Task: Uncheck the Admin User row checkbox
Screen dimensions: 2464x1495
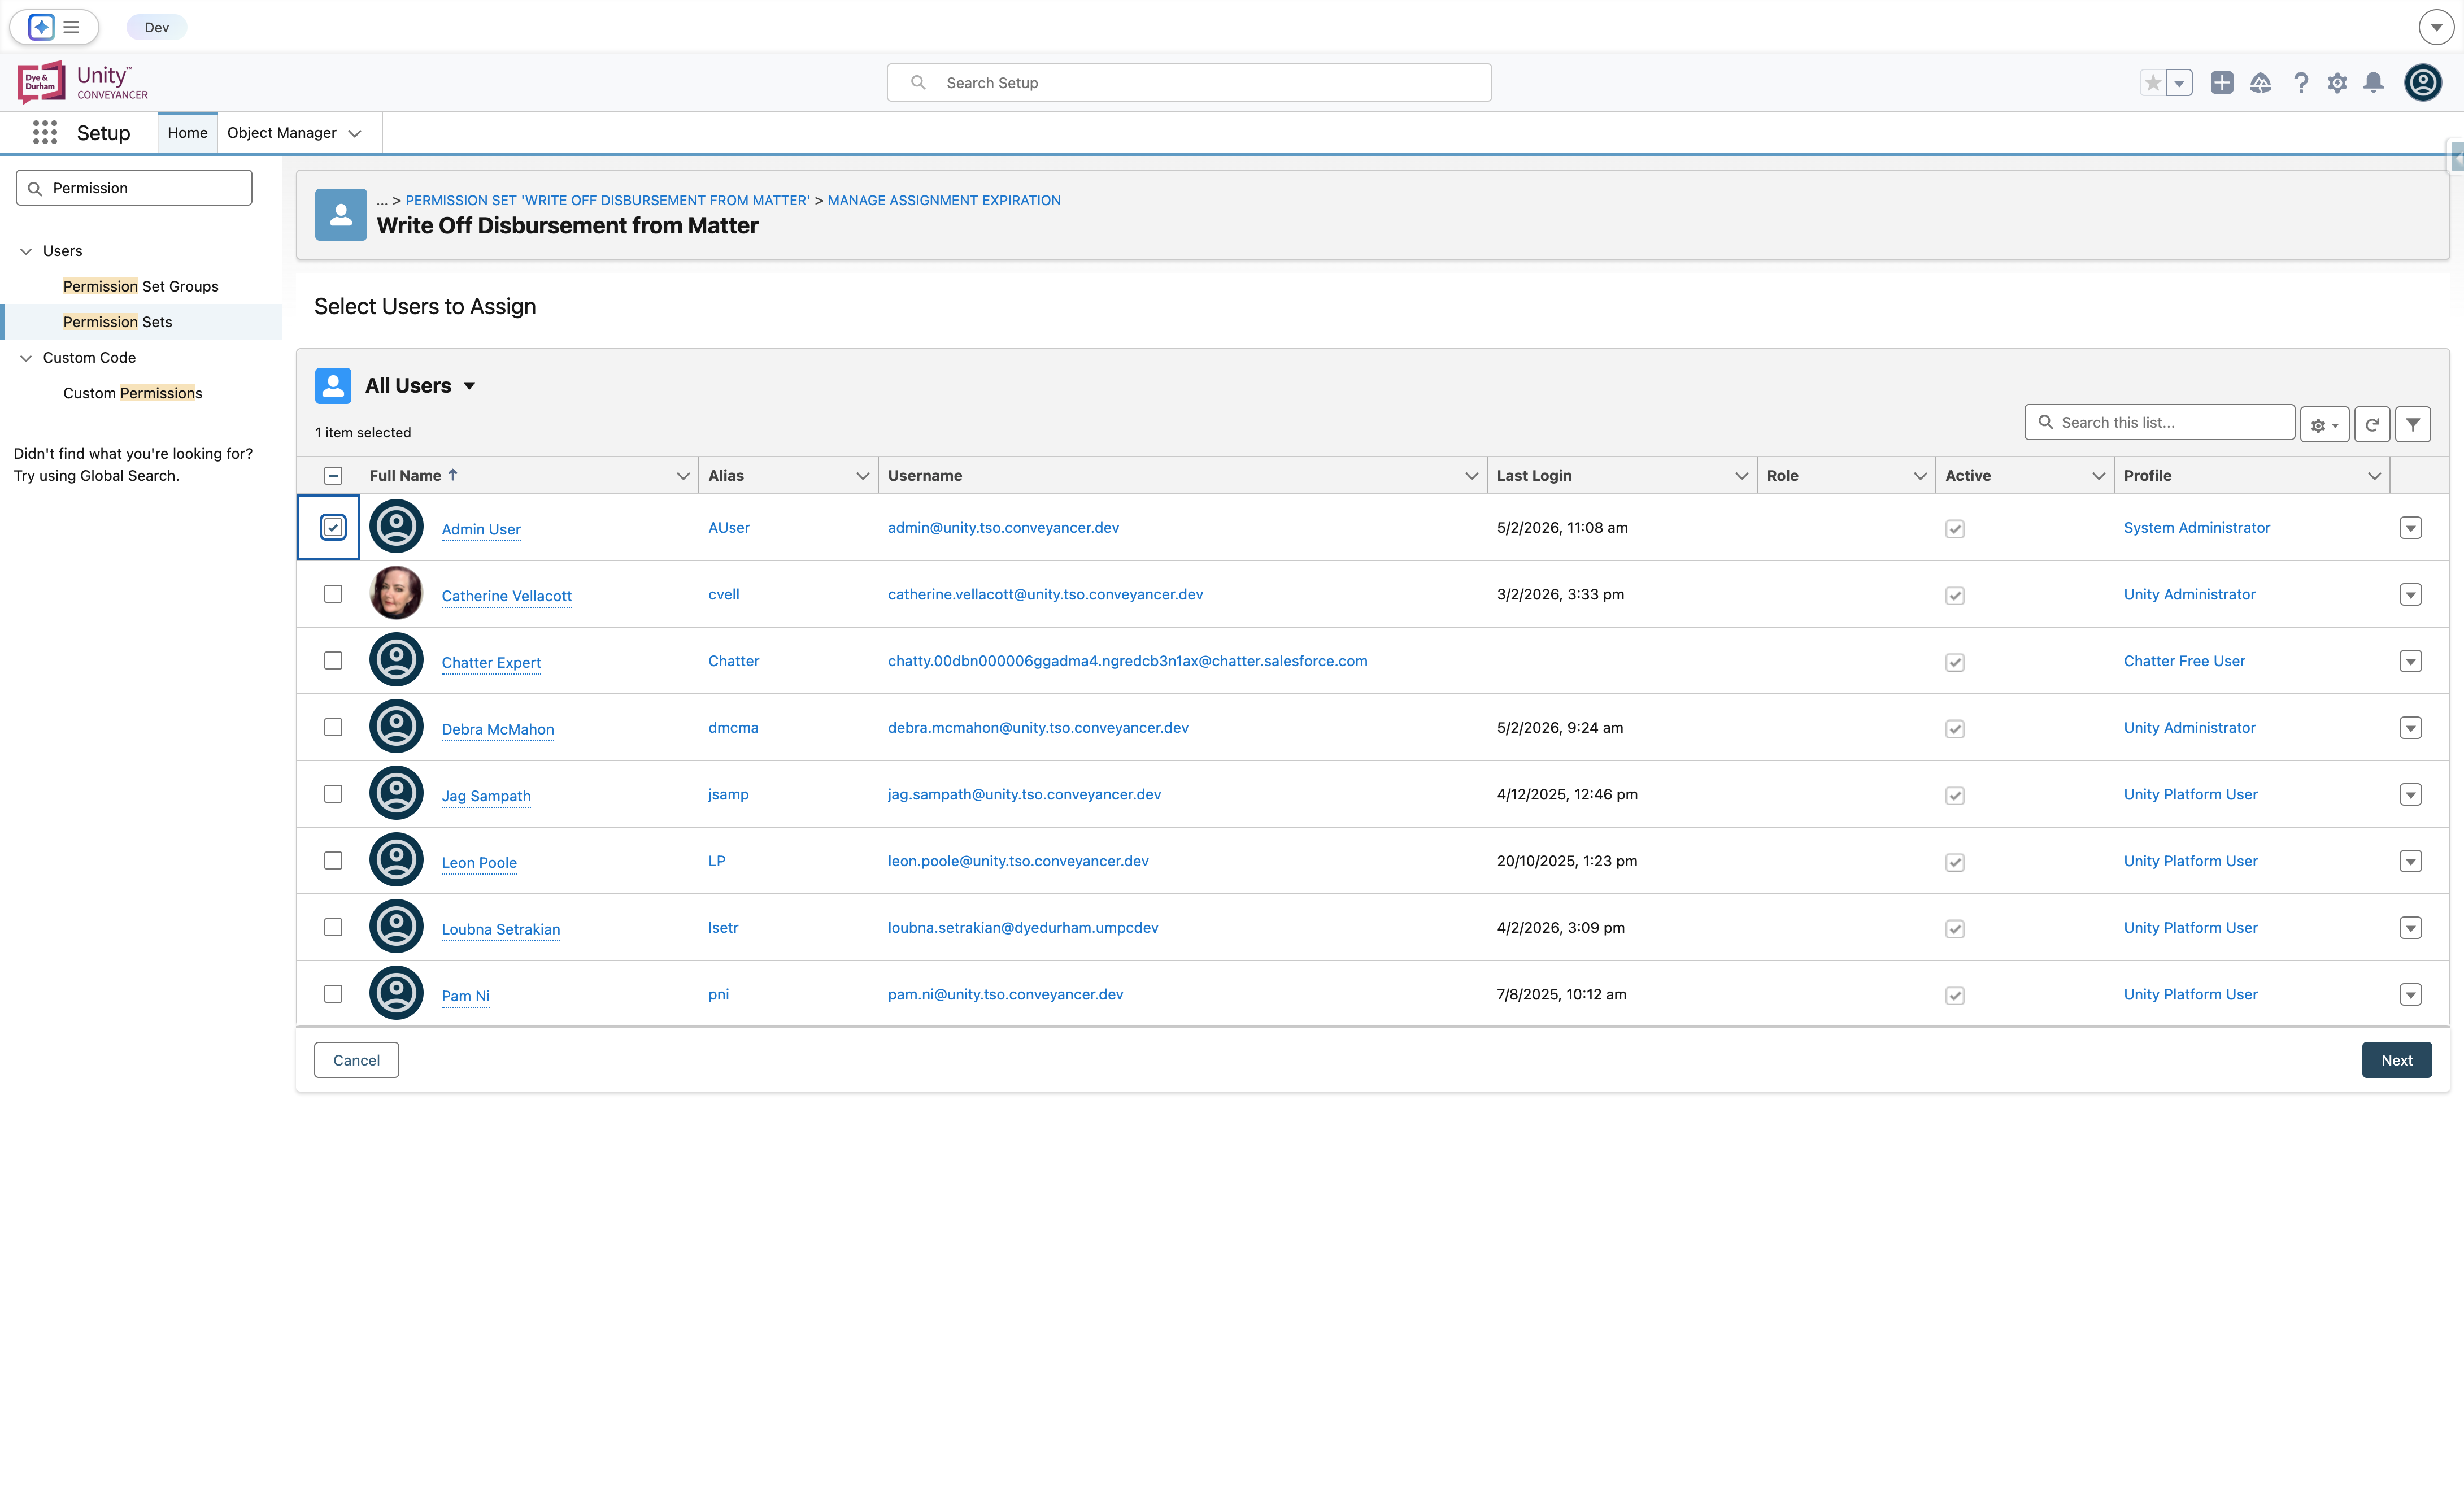Action: coord(333,527)
